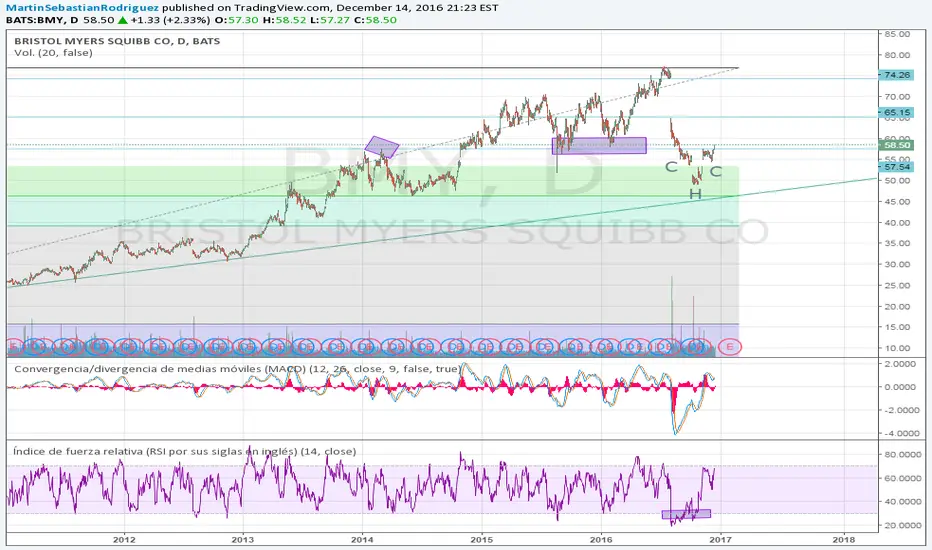Click the 2015 time axis label

pyautogui.click(x=481, y=540)
